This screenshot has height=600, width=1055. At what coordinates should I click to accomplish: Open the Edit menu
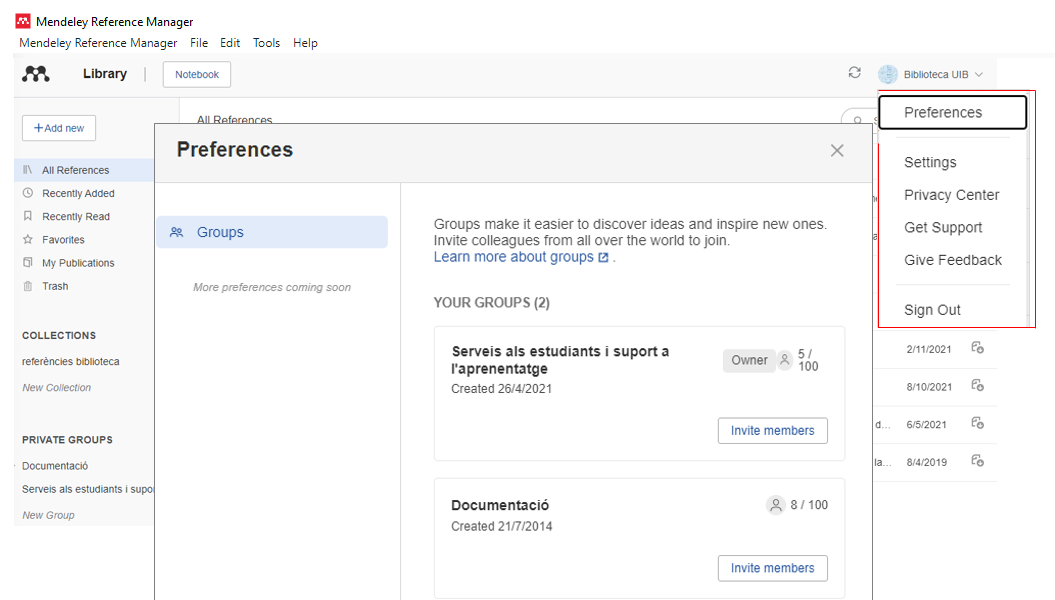[230, 43]
